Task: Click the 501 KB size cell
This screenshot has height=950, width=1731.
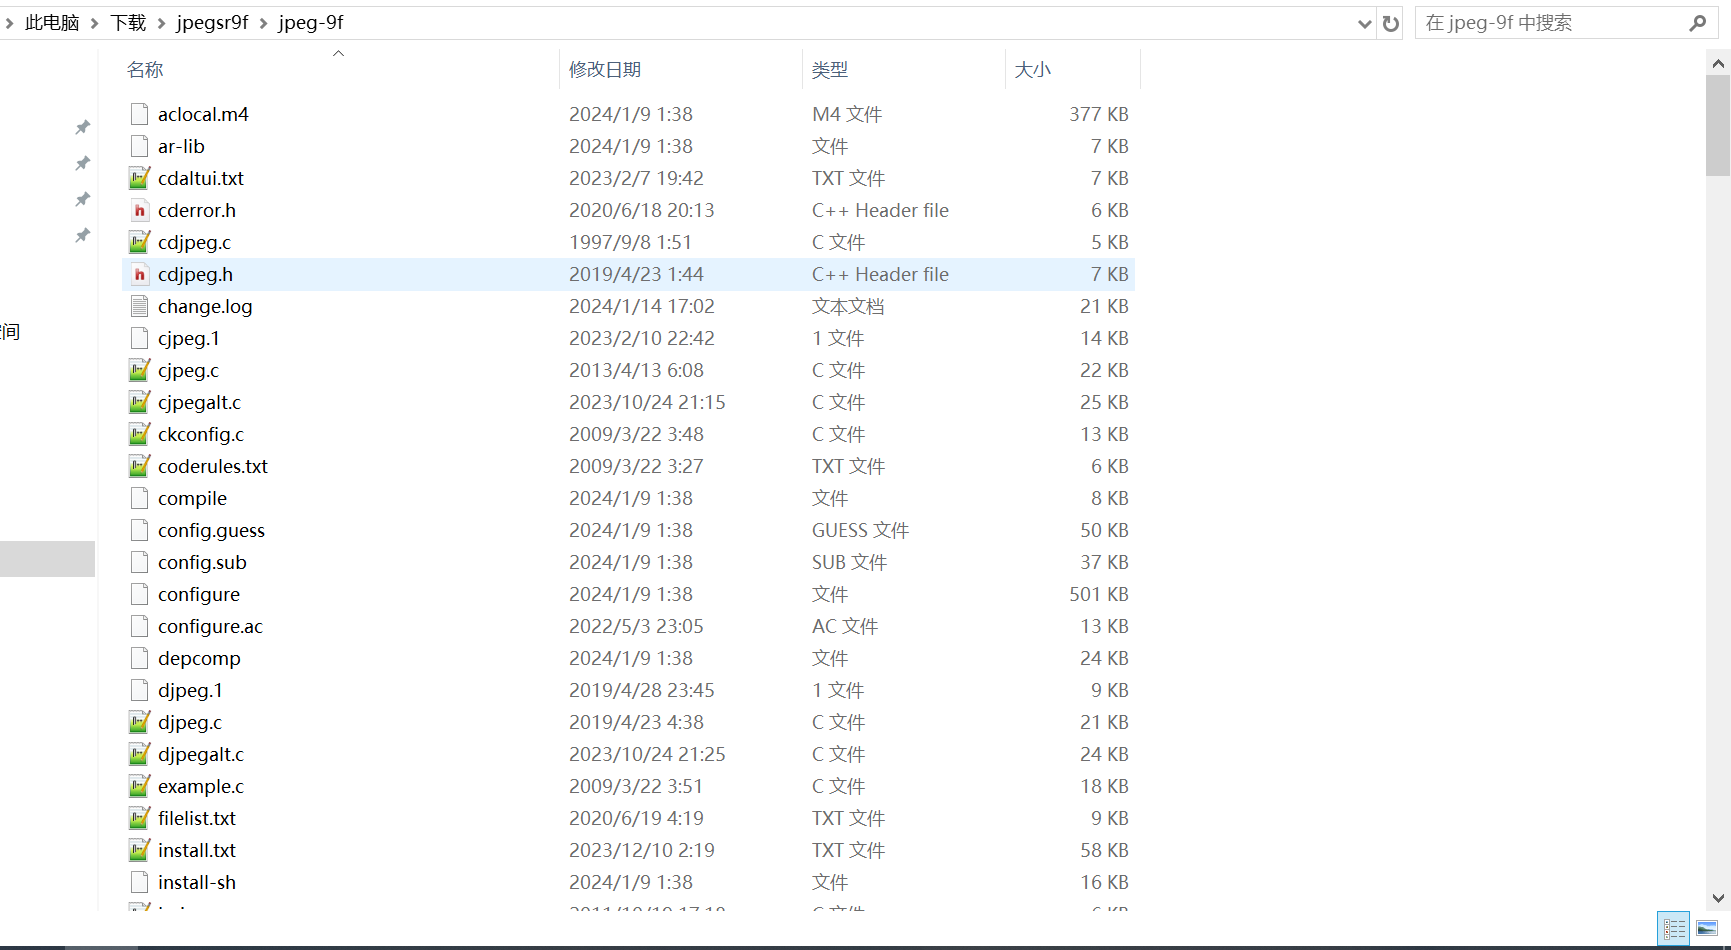Action: 1099,594
